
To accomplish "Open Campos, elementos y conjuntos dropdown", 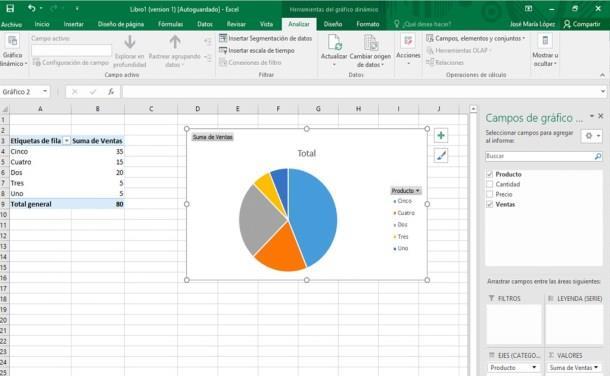I will coord(475,38).
